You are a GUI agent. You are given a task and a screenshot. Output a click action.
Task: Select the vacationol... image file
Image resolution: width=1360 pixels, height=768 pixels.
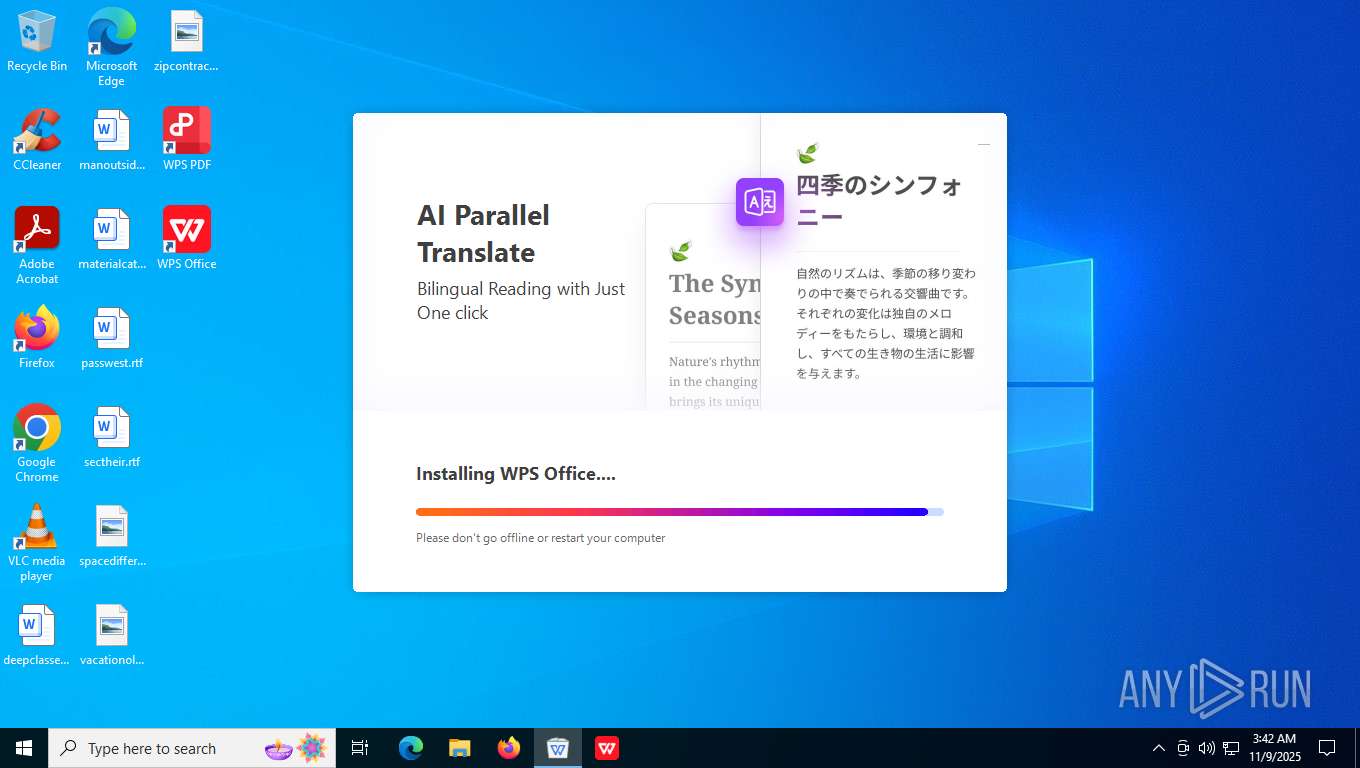[111, 635]
